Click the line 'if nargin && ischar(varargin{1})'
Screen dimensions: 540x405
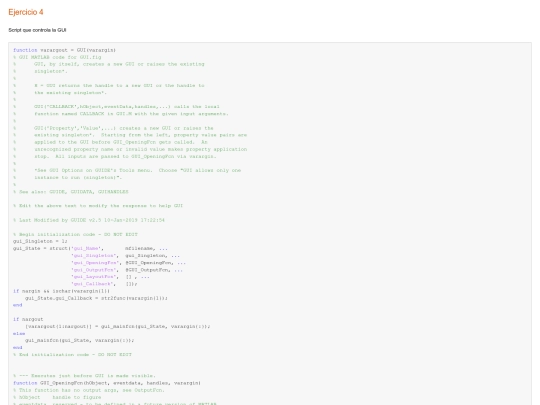tap(62, 291)
